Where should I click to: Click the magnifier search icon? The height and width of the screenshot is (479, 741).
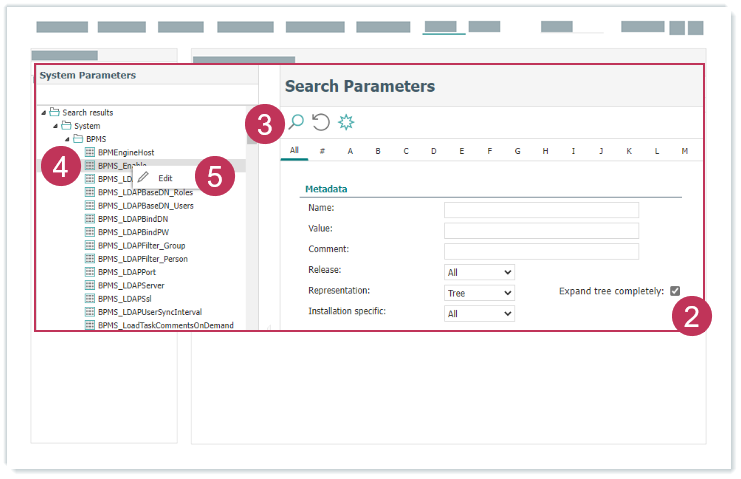(296, 122)
